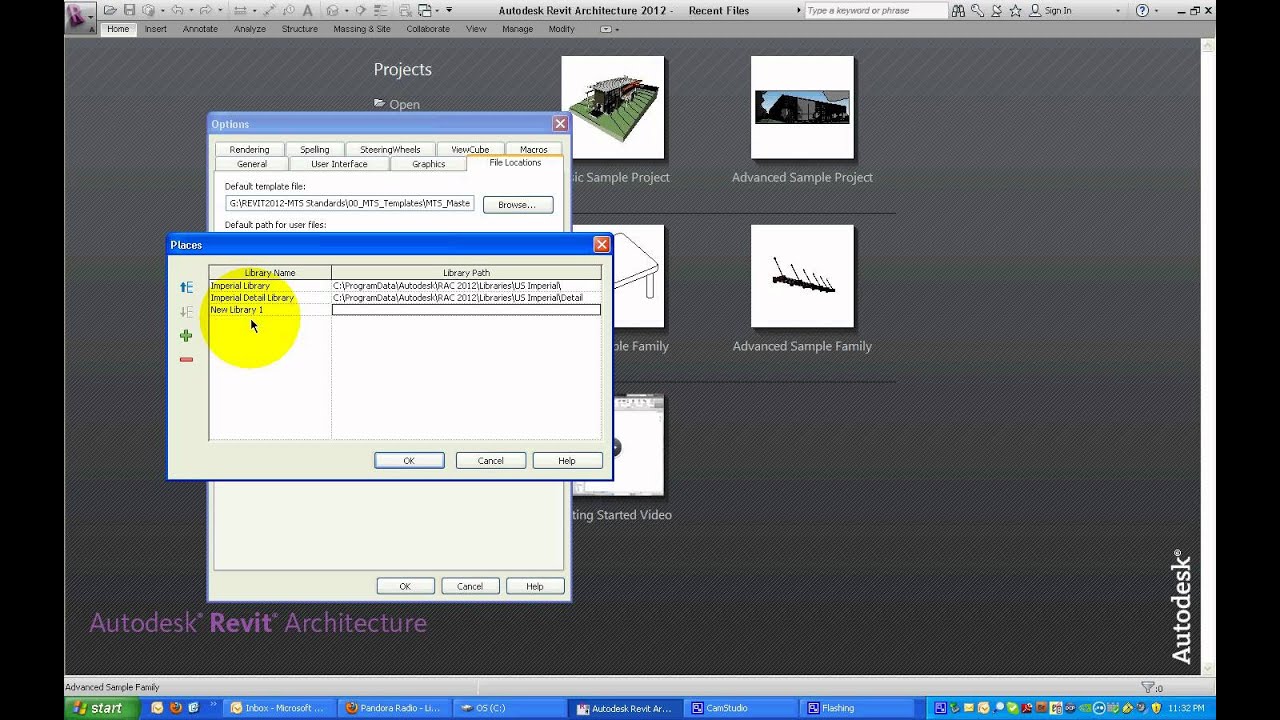
Task: Select the Imperial Detail Library row name
Action: [x=252, y=298]
